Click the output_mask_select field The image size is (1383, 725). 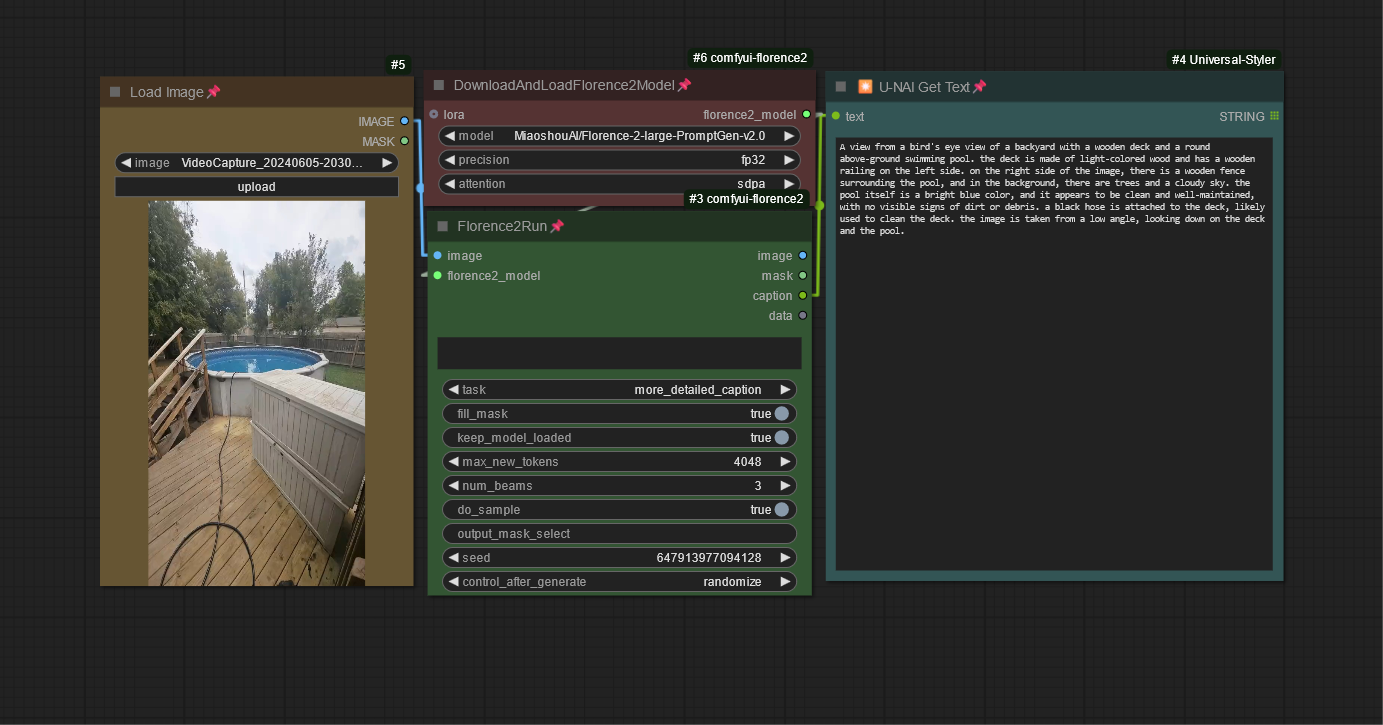619,534
